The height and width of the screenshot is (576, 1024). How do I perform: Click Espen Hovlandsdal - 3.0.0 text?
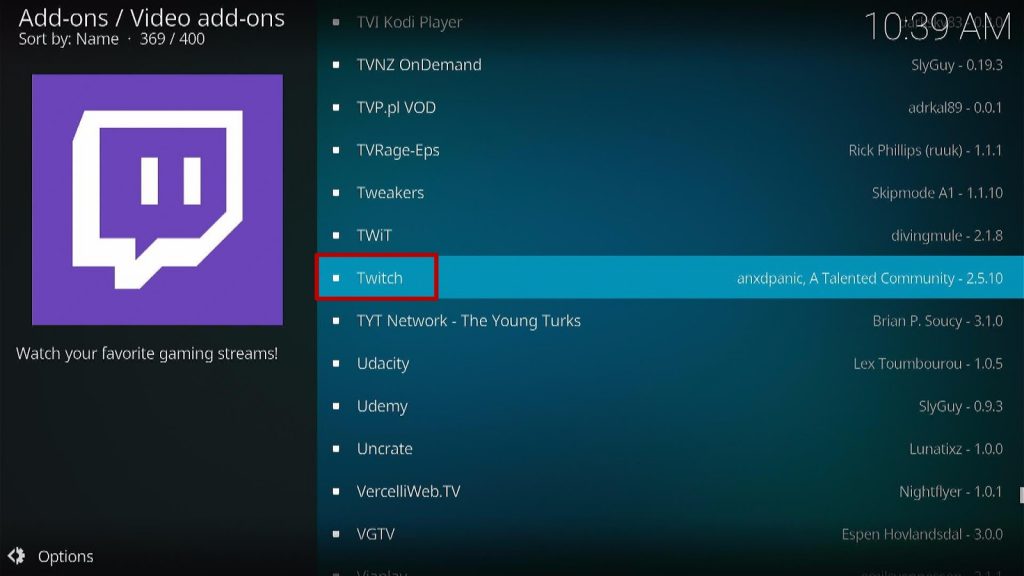[x=922, y=534]
